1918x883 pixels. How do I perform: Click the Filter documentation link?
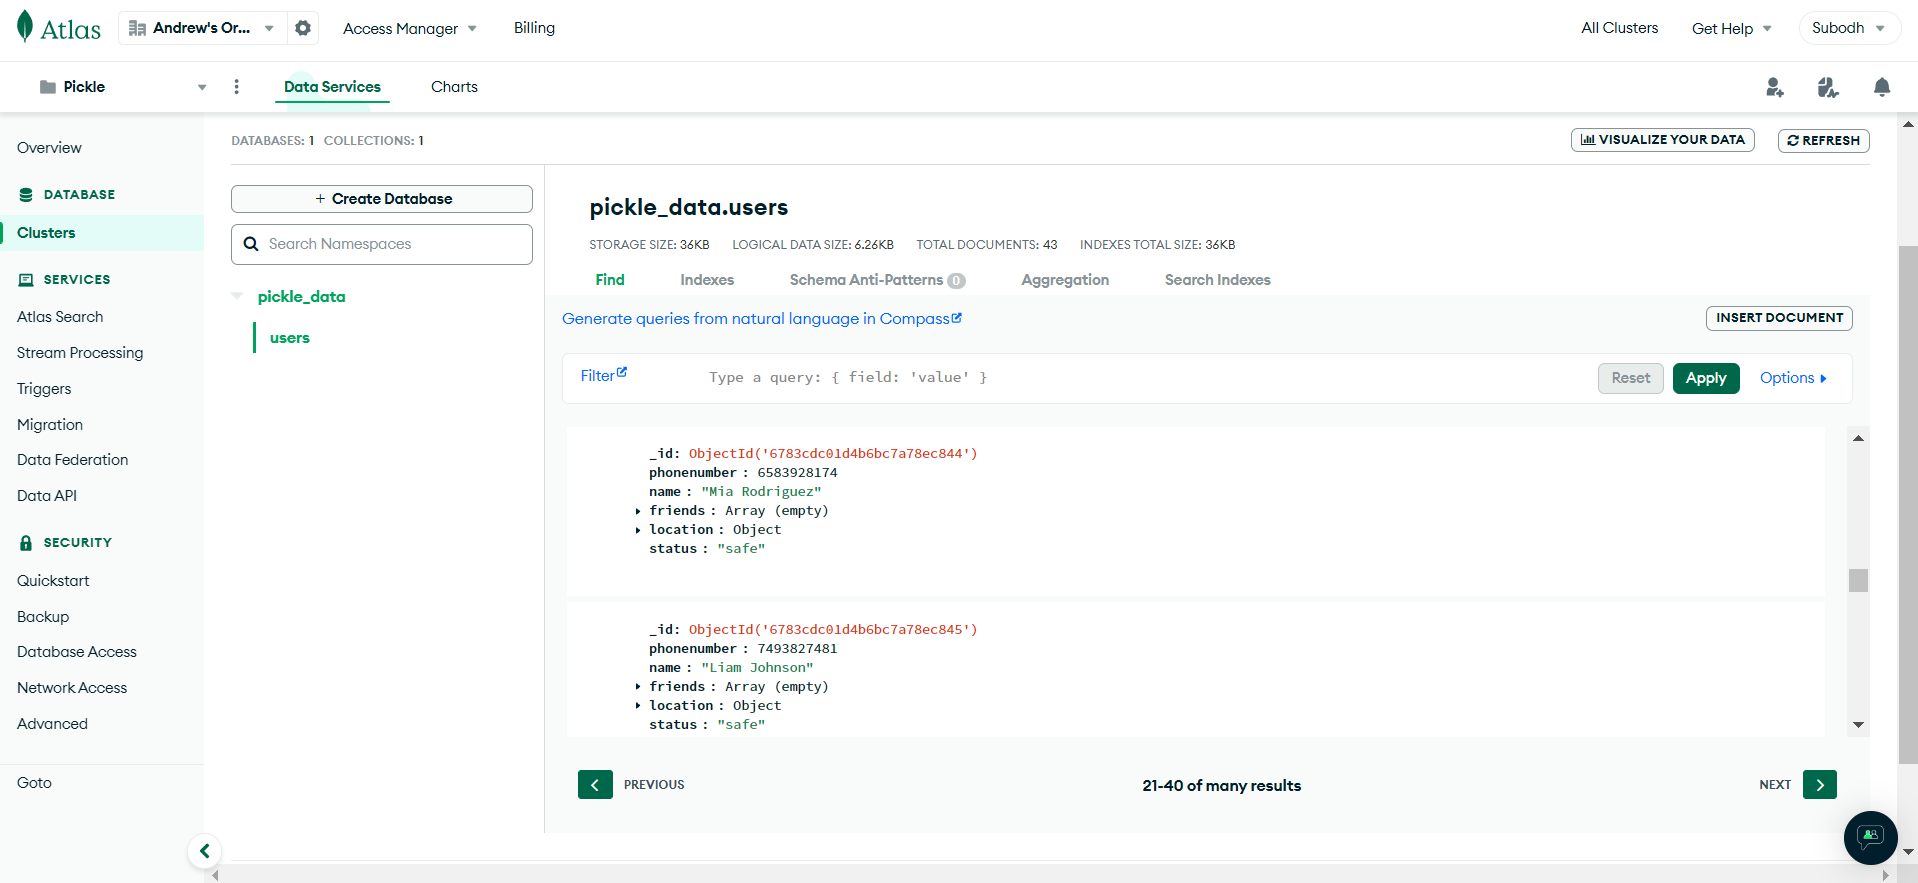coord(603,375)
